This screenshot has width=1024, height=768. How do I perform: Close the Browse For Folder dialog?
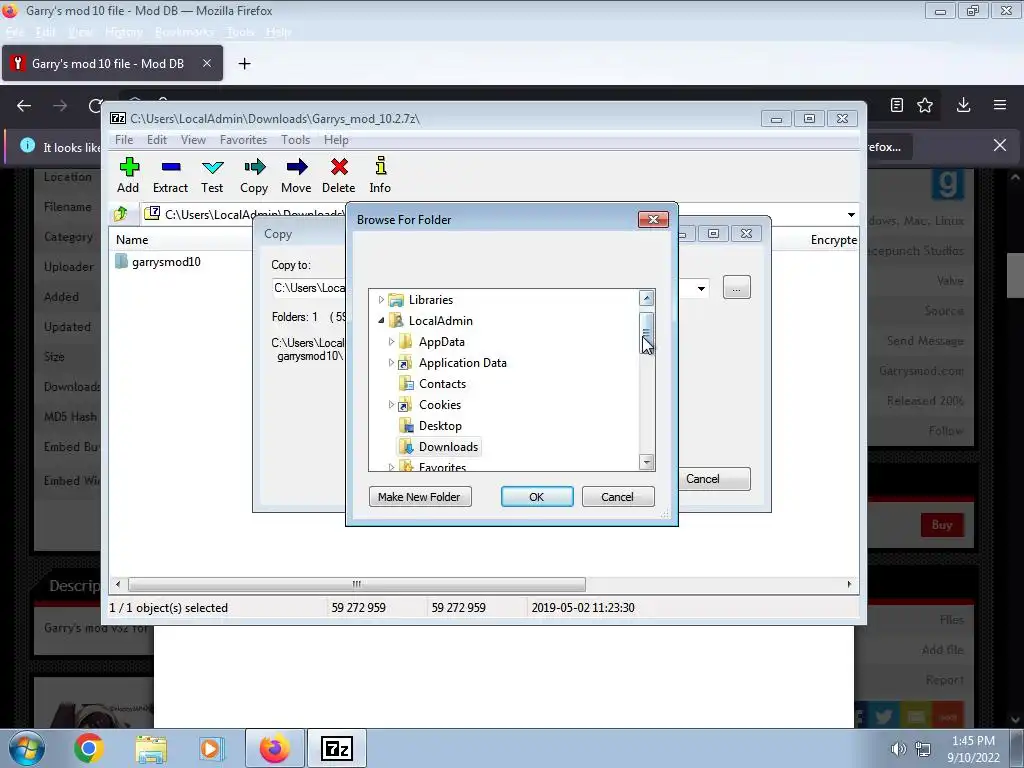pyautogui.click(x=653, y=219)
